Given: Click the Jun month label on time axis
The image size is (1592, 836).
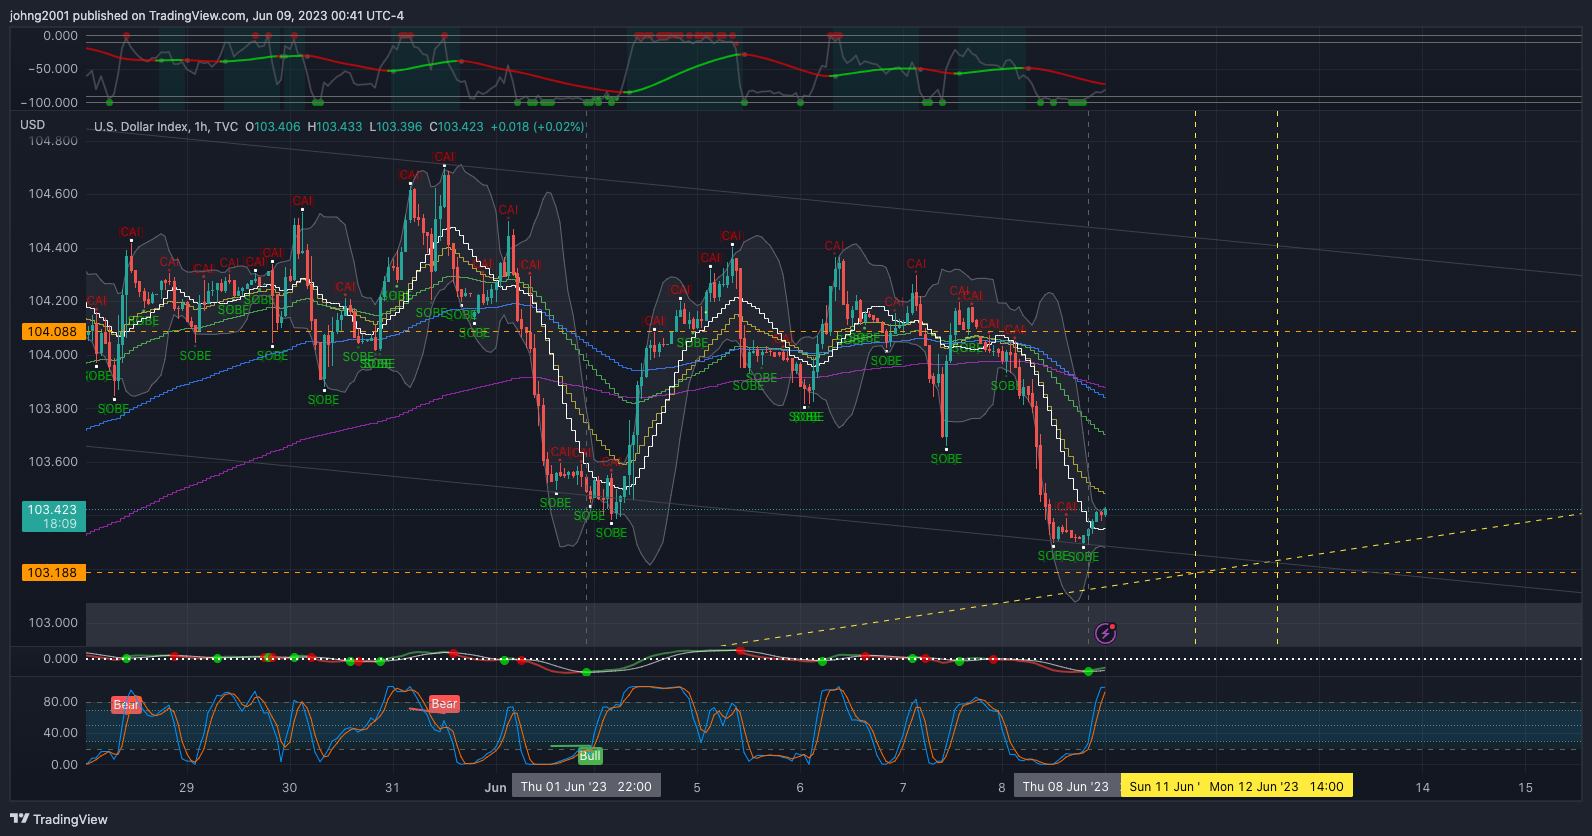Looking at the screenshot, I should [x=495, y=788].
